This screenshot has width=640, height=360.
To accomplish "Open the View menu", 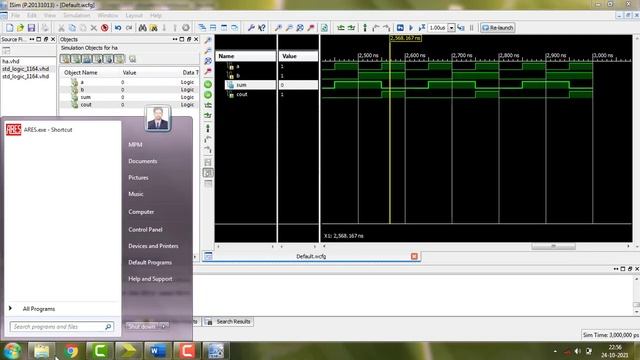I will click(50, 16).
